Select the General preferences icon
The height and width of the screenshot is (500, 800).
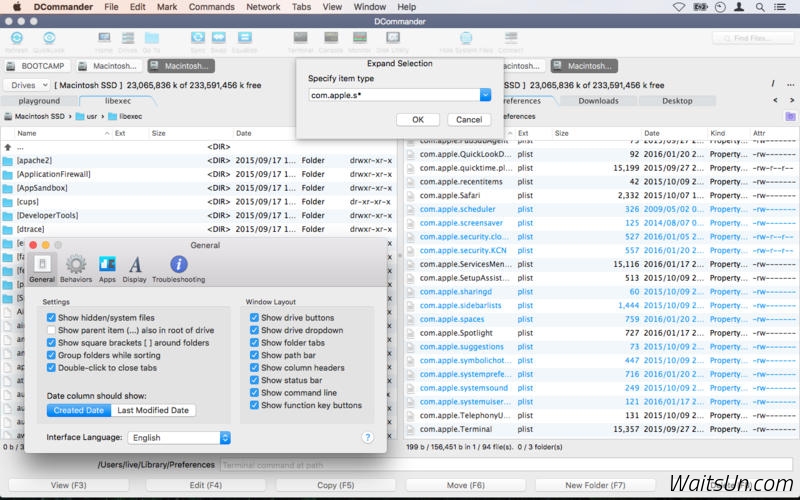point(42,268)
